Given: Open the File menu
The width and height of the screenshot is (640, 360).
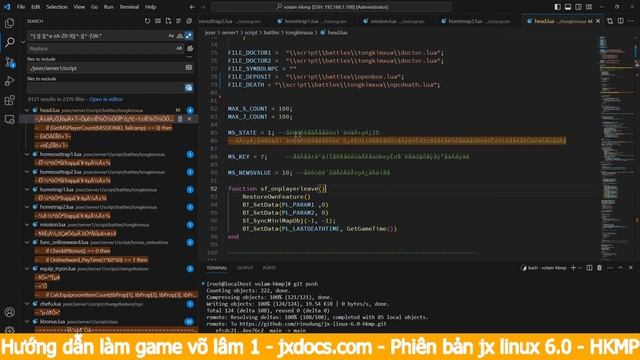Looking at the screenshot, I should [x=21, y=7].
